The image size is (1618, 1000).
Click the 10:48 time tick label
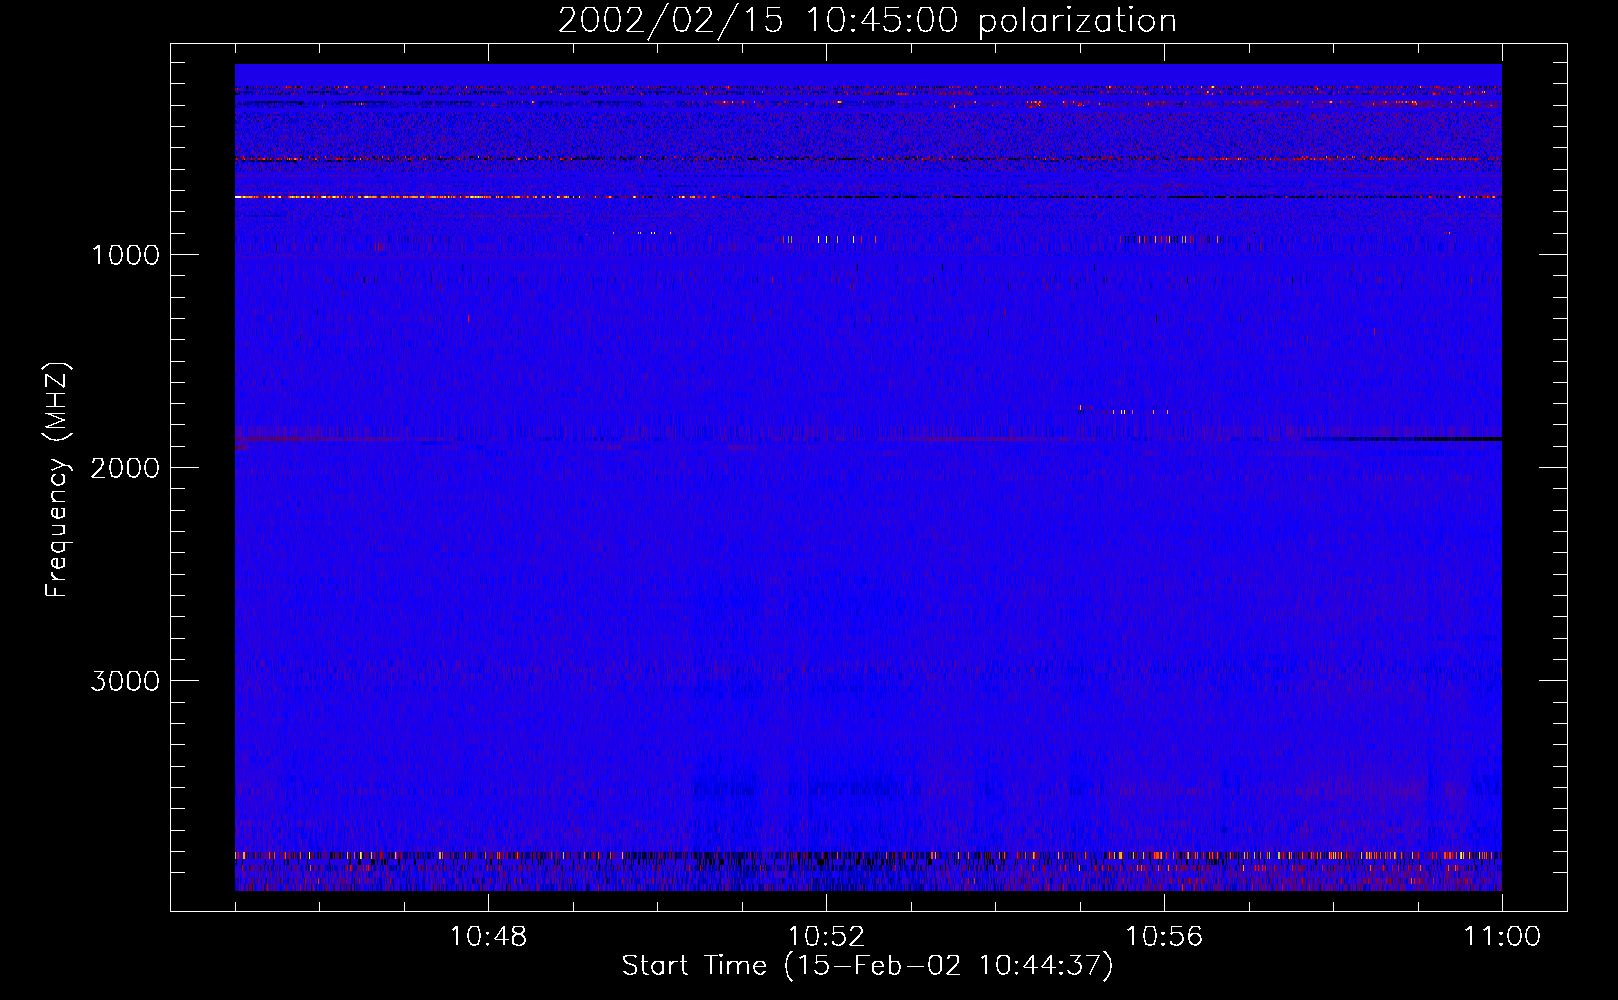(x=488, y=937)
